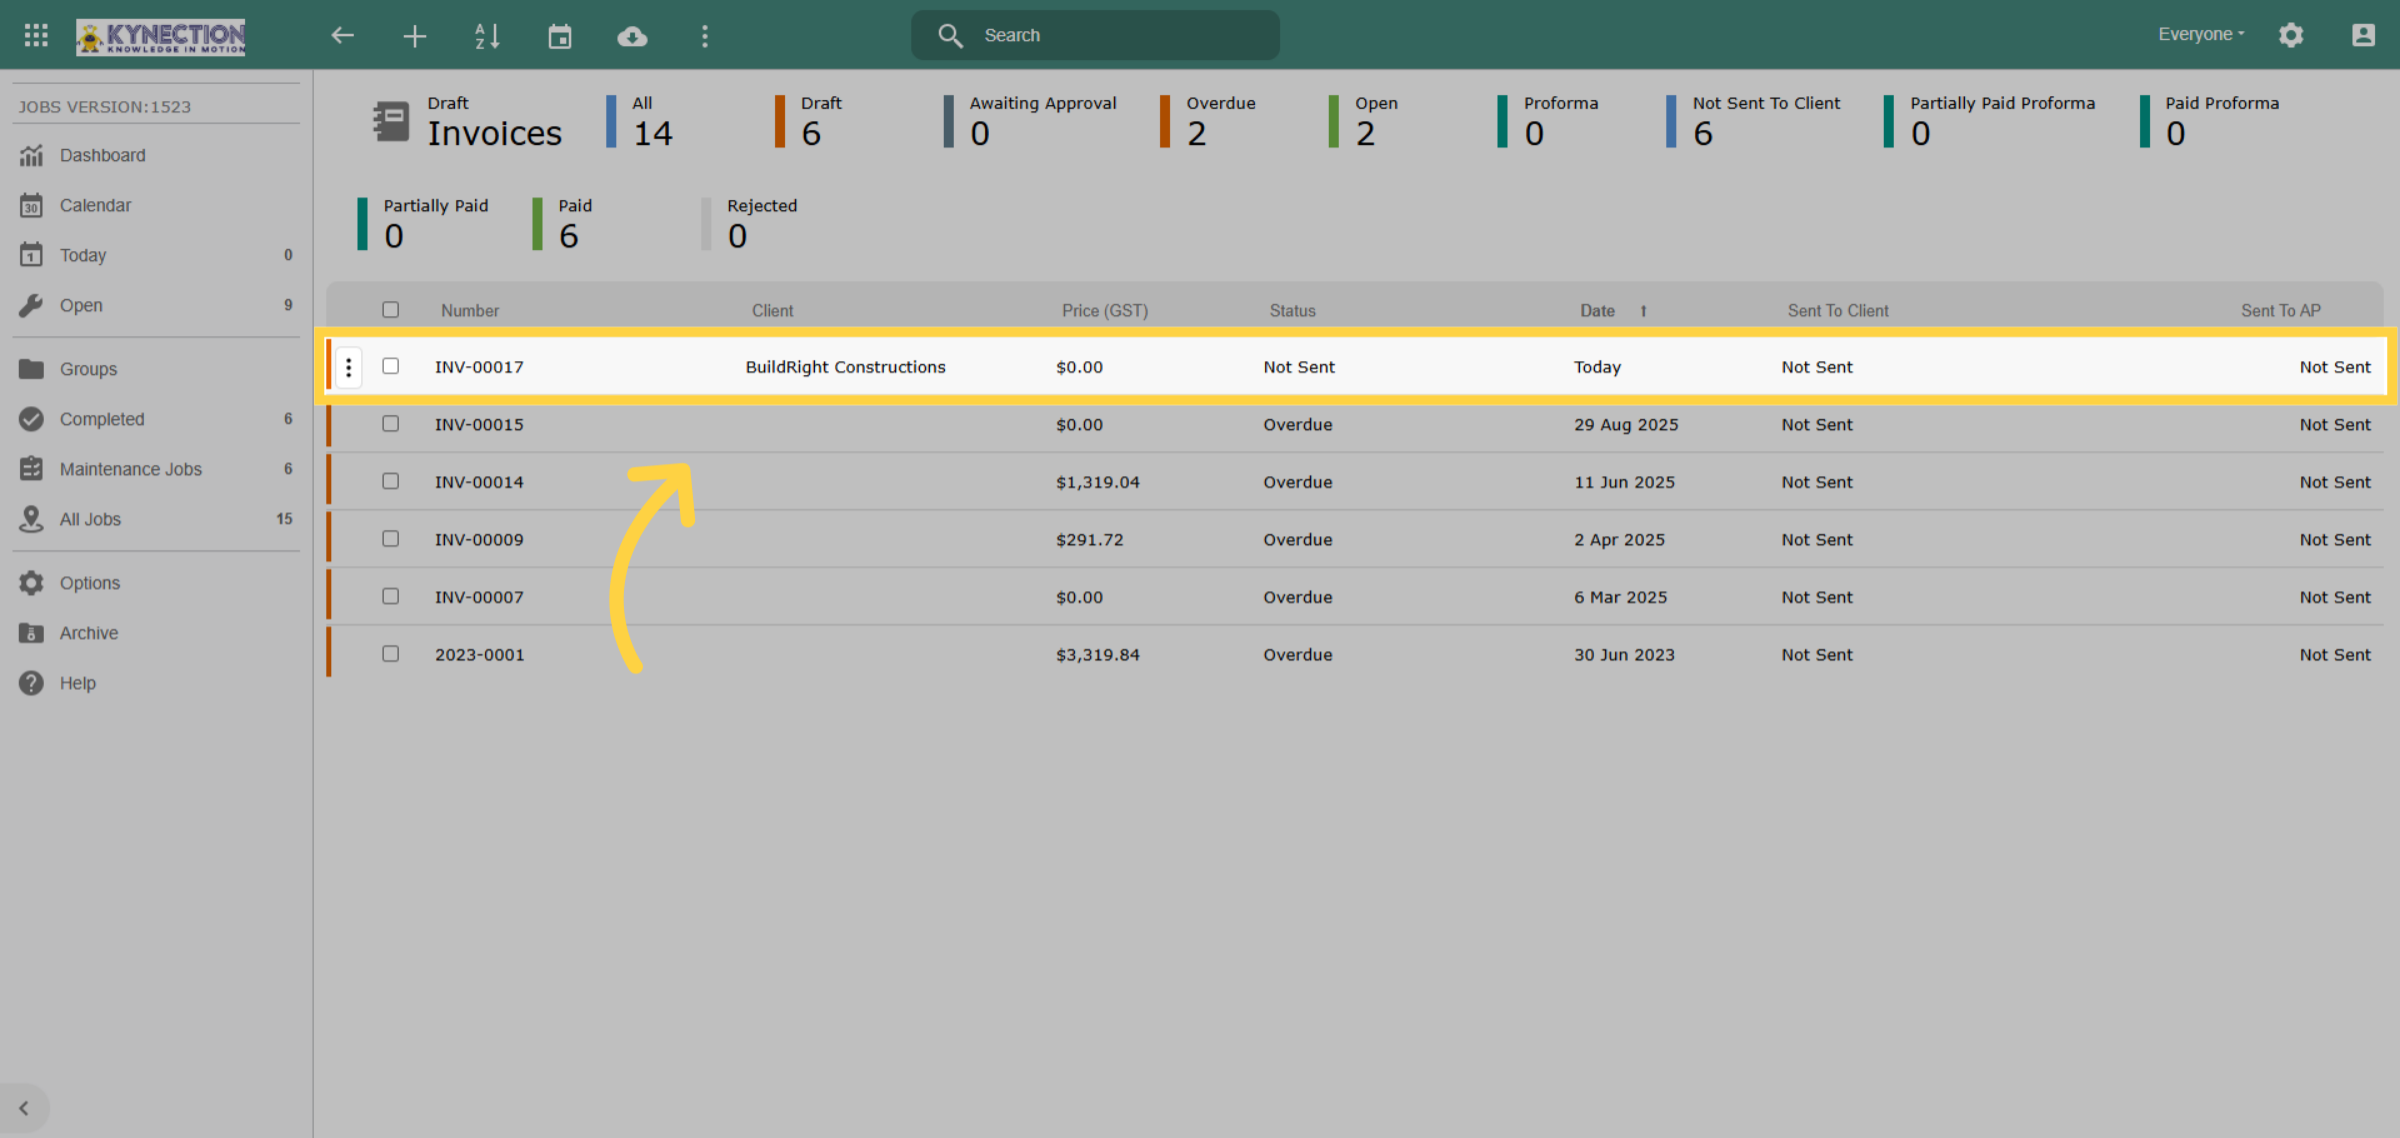Open the apps grid menu icon

tap(36, 35)
